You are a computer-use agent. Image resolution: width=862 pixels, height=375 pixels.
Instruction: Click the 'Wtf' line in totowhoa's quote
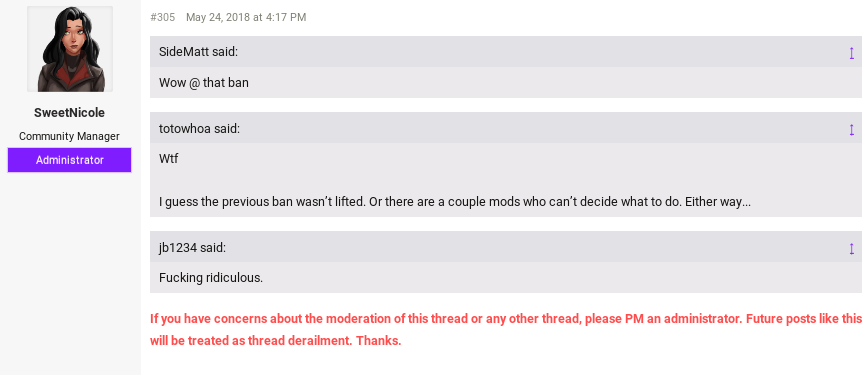[168, 159]
